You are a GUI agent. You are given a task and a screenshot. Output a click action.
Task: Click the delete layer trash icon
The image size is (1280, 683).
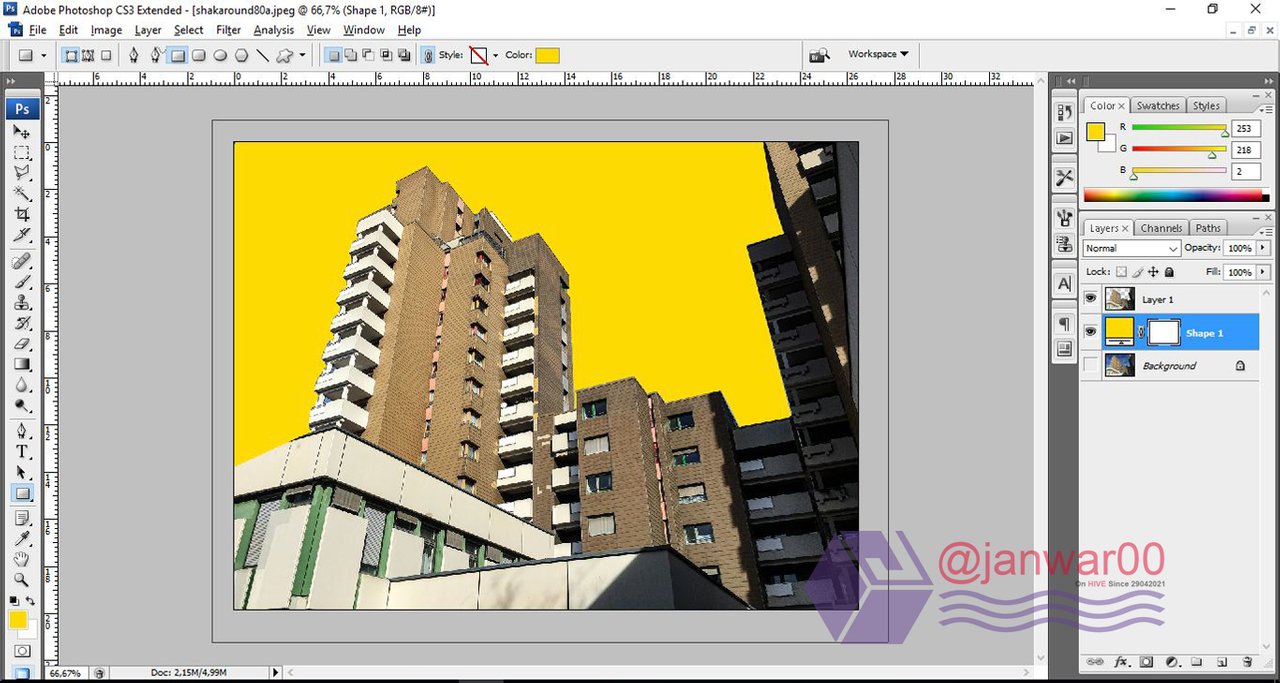1247,662
